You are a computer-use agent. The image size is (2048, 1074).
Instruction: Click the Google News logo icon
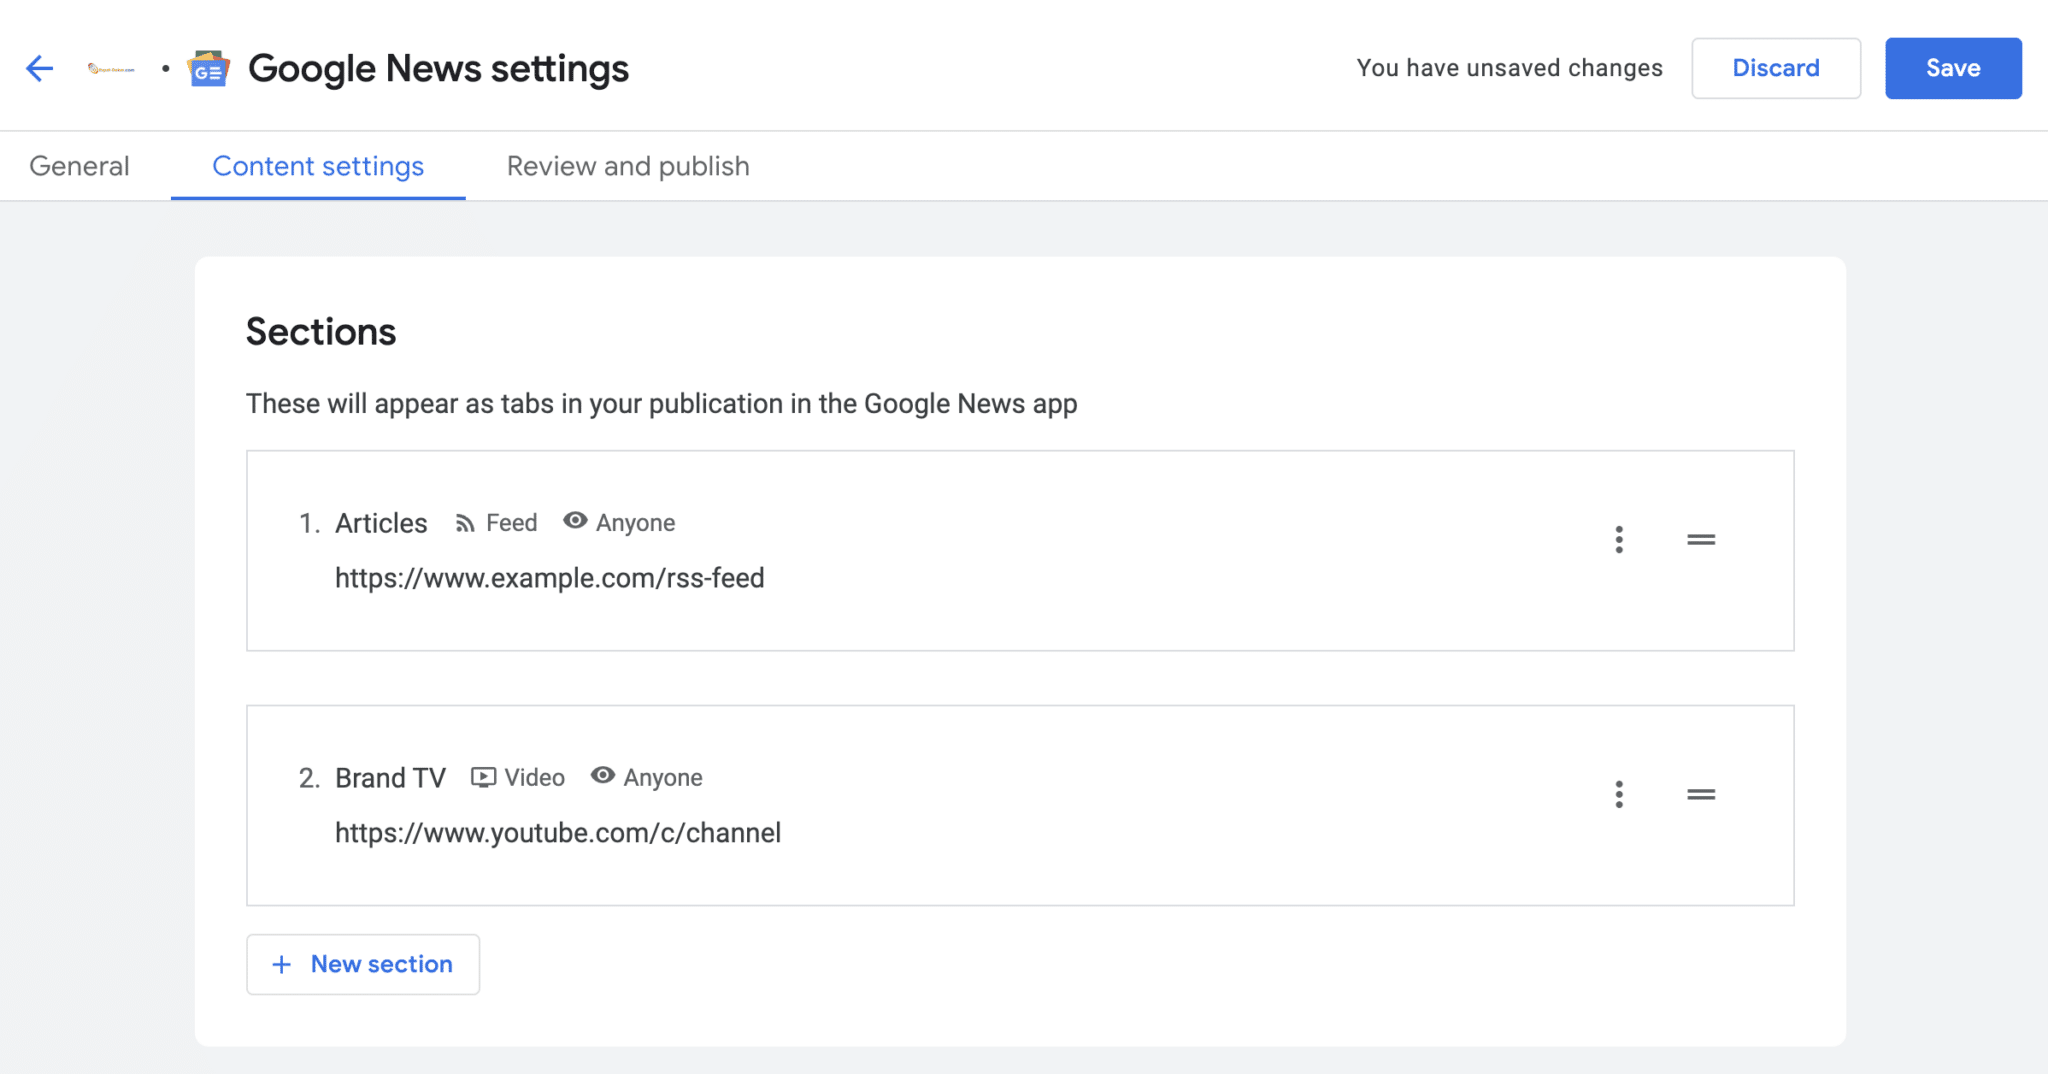[x=208, y=69]
